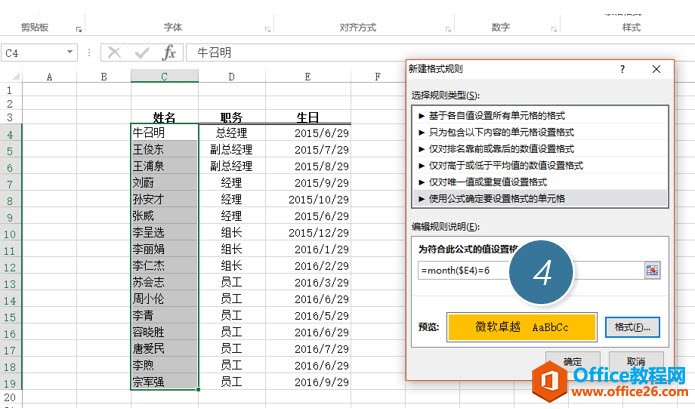Screen dimensions: 695x409
Task: Click cell containing 刘蔚
Action: 164,183
